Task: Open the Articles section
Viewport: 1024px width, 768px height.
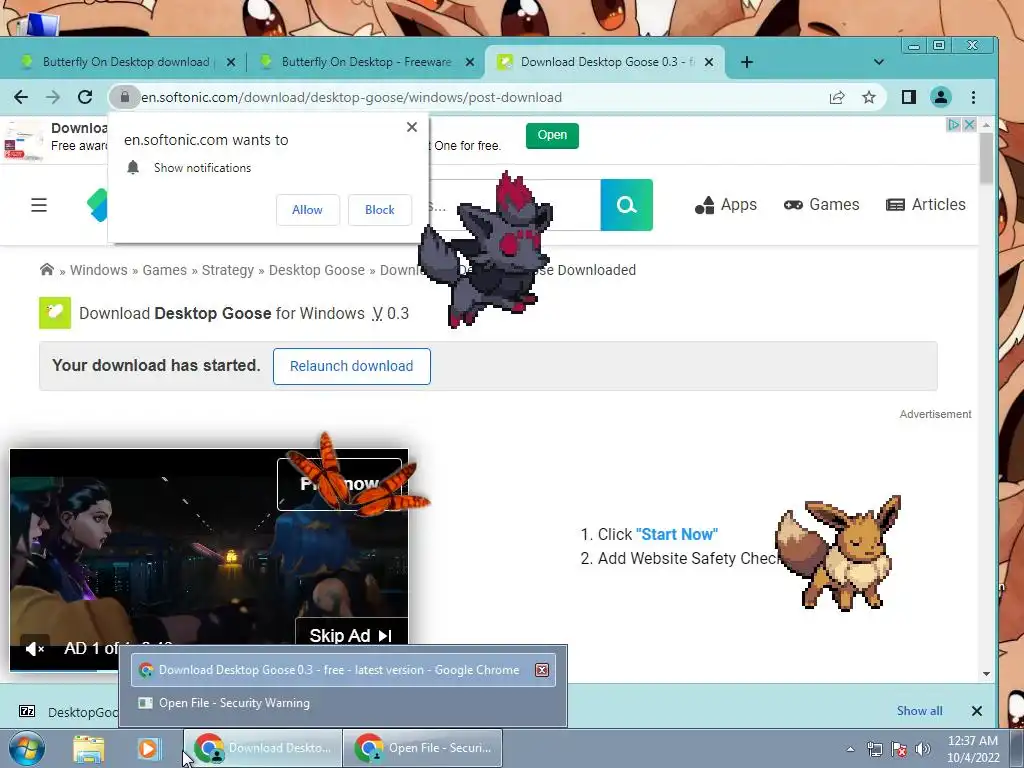Action: pos(925,205)
